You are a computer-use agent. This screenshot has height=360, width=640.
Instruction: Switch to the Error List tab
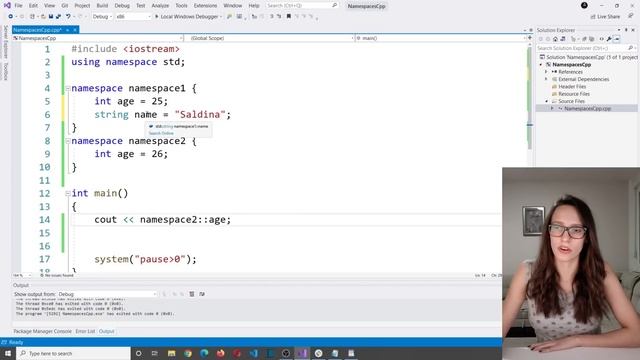(x=85, y=331)
